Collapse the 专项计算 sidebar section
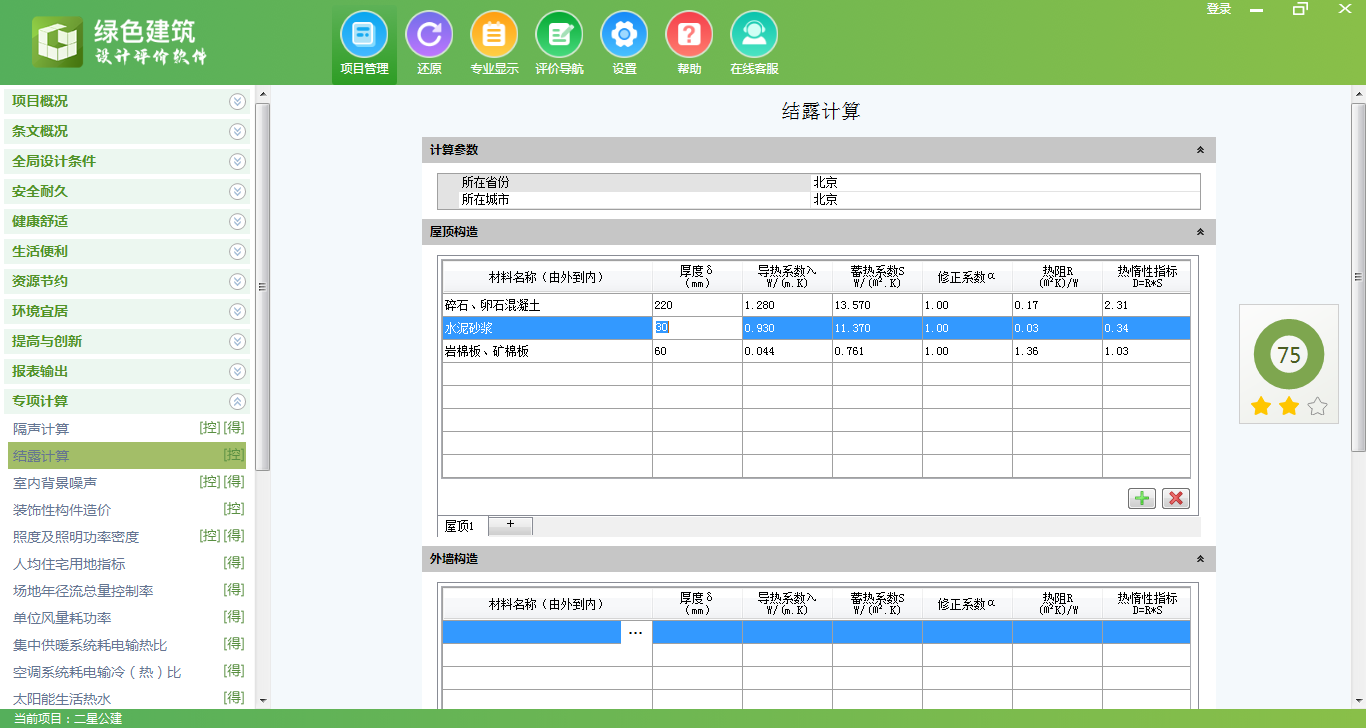 pyautogui.click(x=127, y=401)
